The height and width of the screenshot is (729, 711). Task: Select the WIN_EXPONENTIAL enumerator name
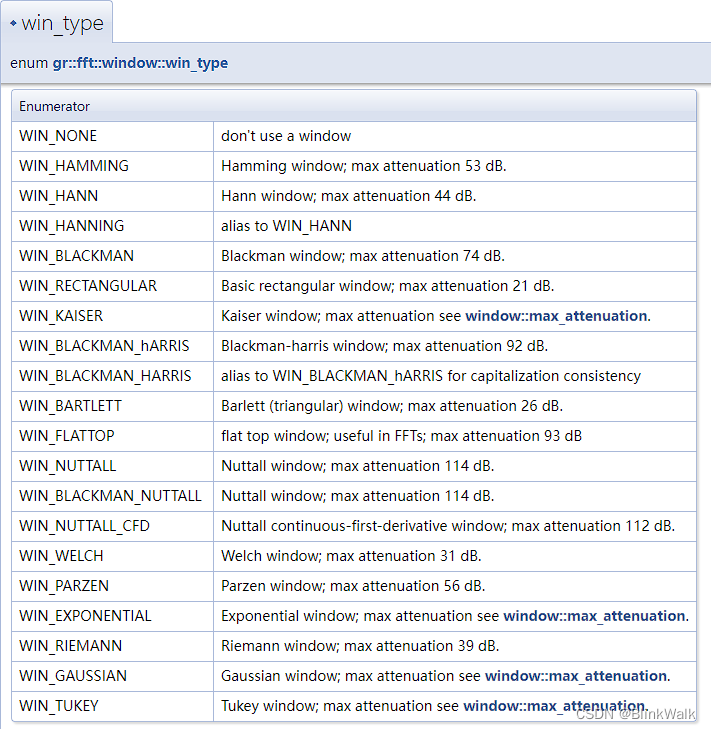85,616
